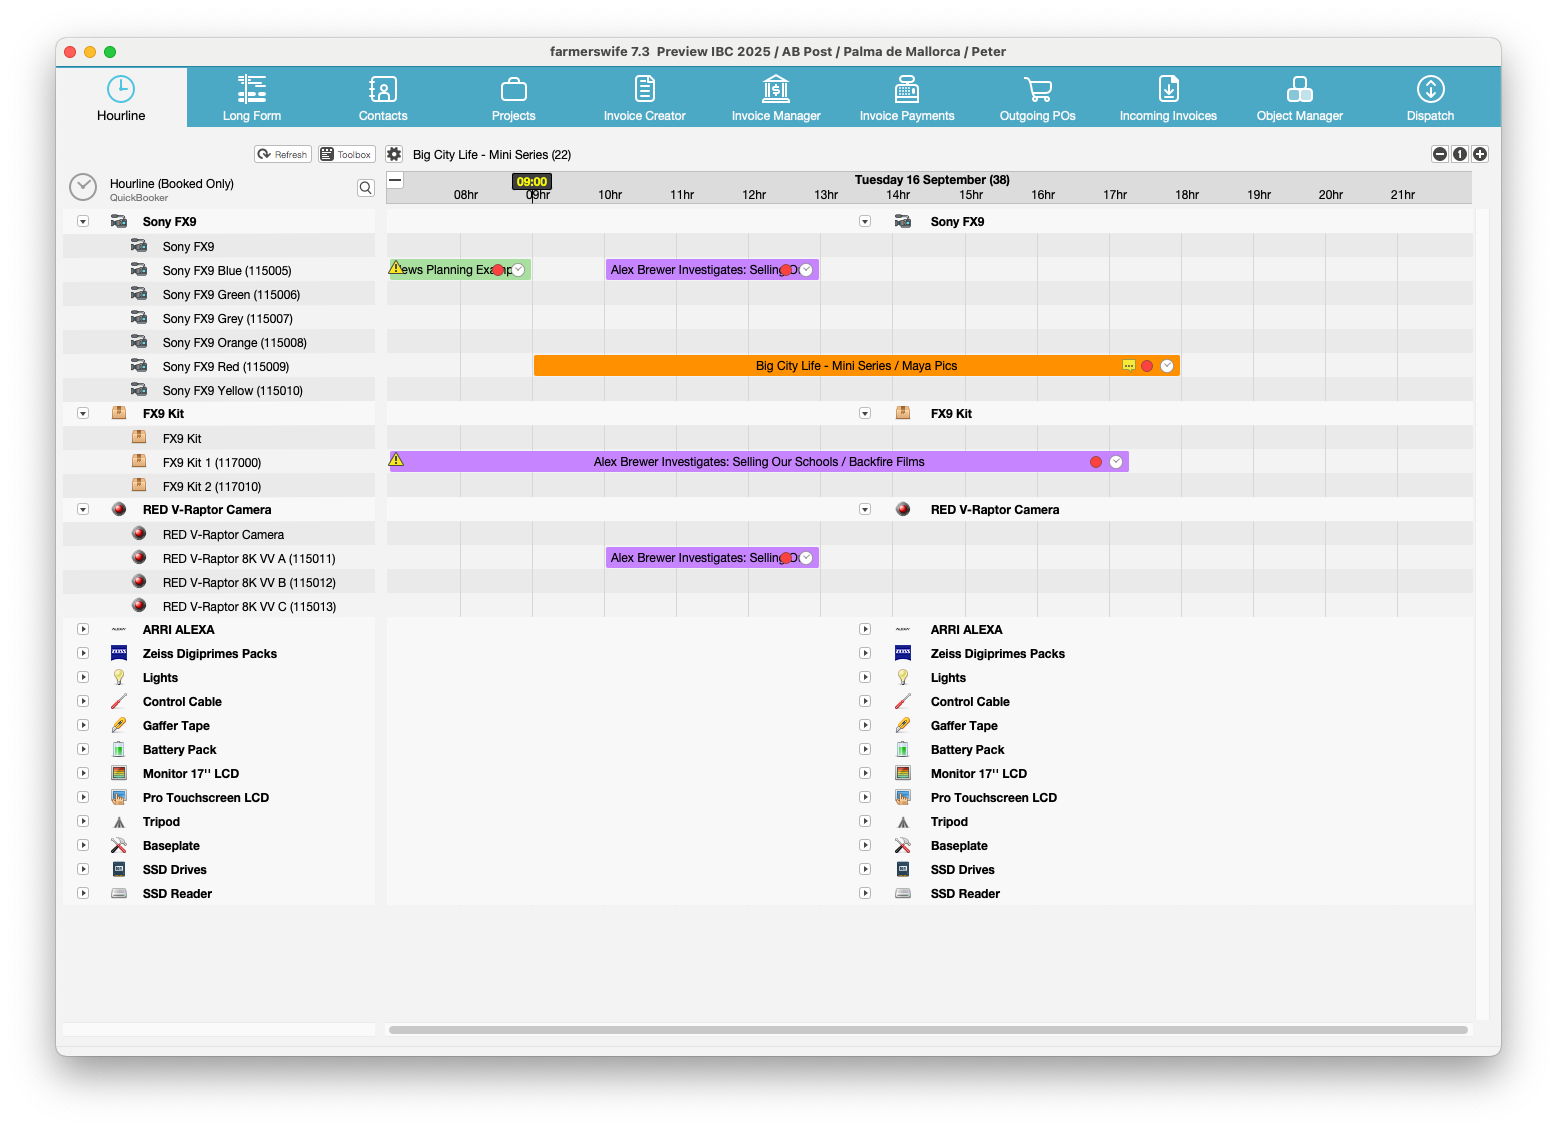The image size is (1557, 1130).
Task: Open Incoming Invoices icon
Action: pyautogui.click(x=1168, y=89)
